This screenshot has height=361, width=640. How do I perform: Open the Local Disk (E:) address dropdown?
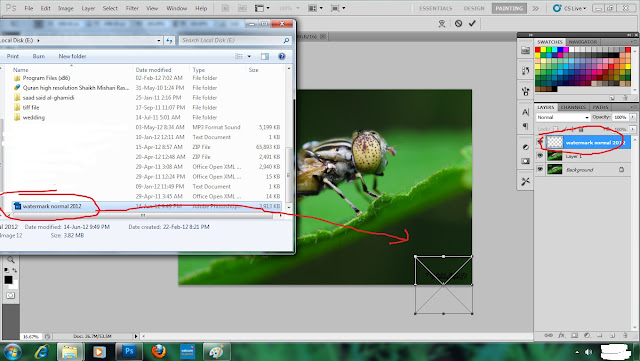click(x=158, y=40)
